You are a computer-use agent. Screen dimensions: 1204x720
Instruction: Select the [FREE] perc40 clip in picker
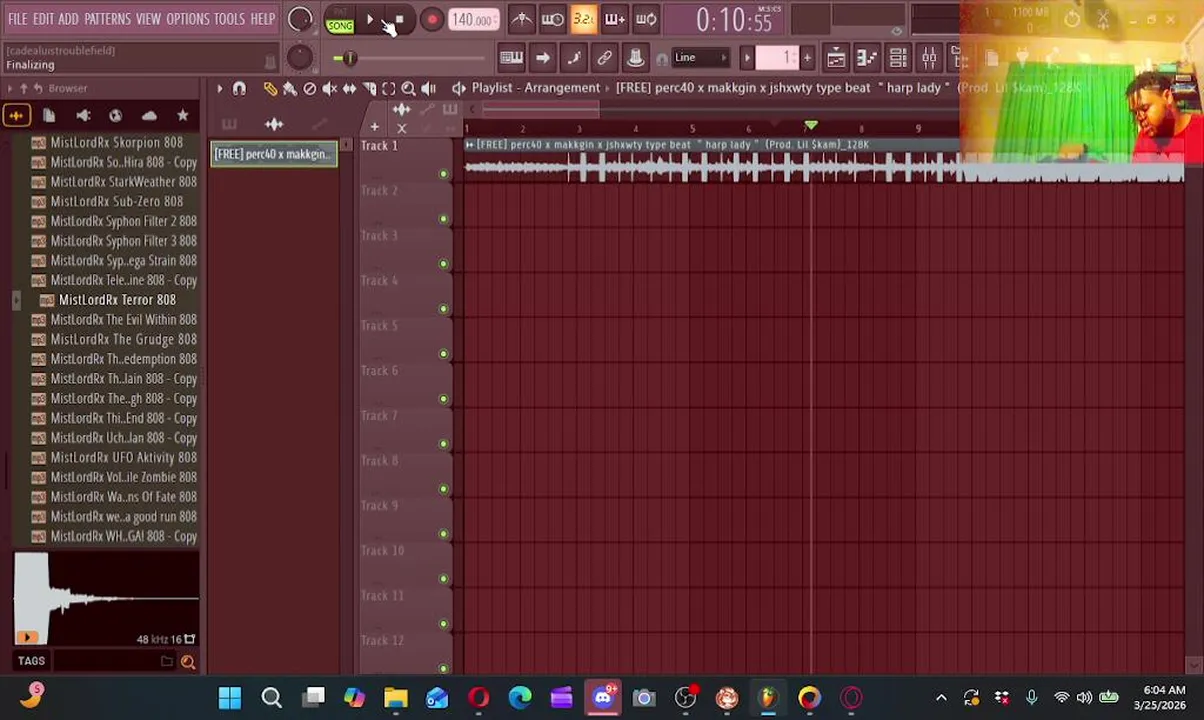pyautogui.click(x=274, y=154)
